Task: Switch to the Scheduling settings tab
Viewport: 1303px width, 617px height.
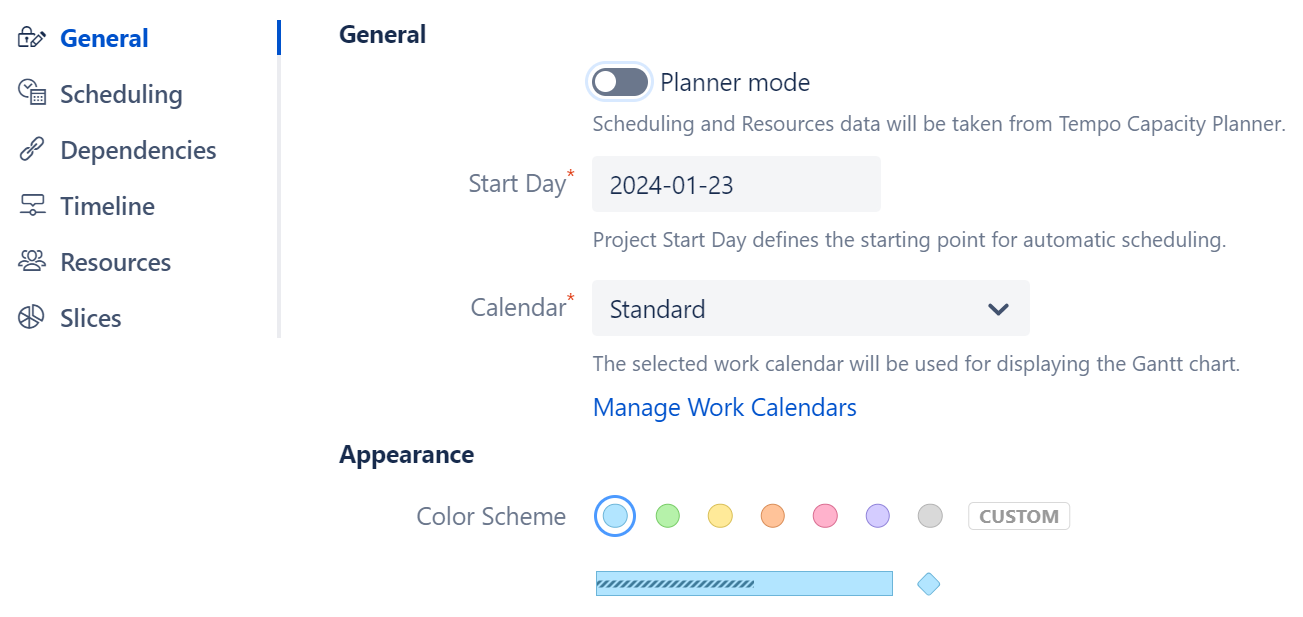Action: [122, 92]
